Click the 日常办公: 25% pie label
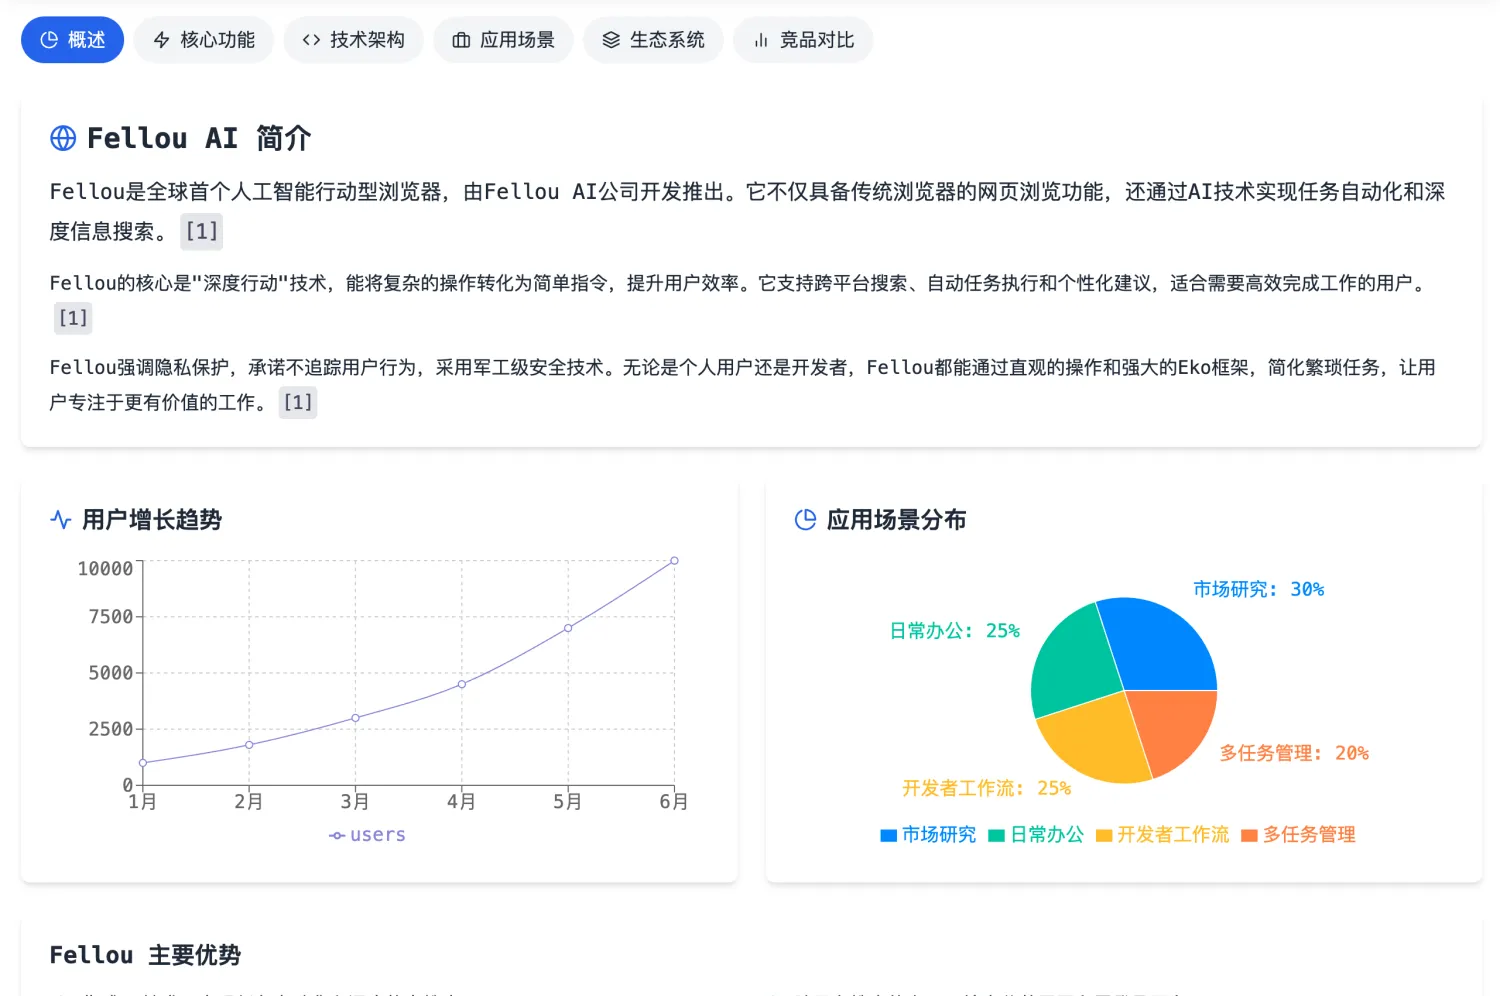This screenshot has width=1500, height=996. [955, 631]
